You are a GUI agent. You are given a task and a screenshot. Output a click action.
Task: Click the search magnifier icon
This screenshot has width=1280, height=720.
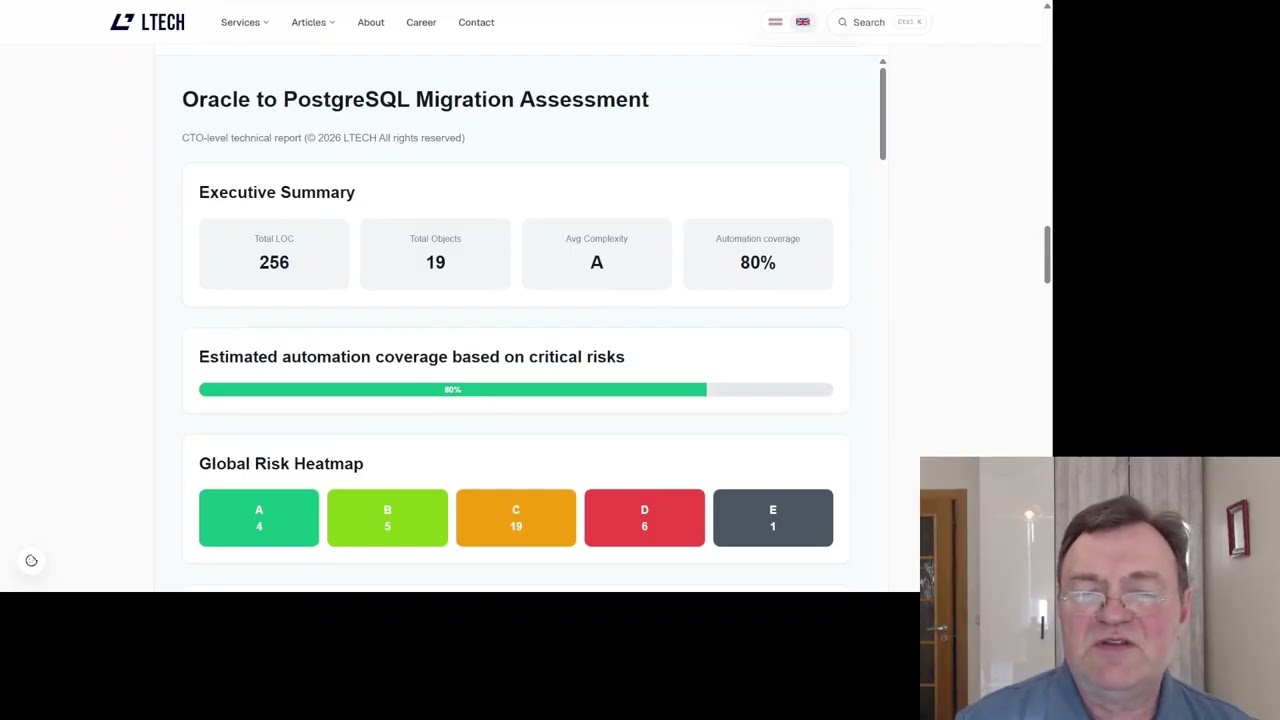[x=842, y=22]
